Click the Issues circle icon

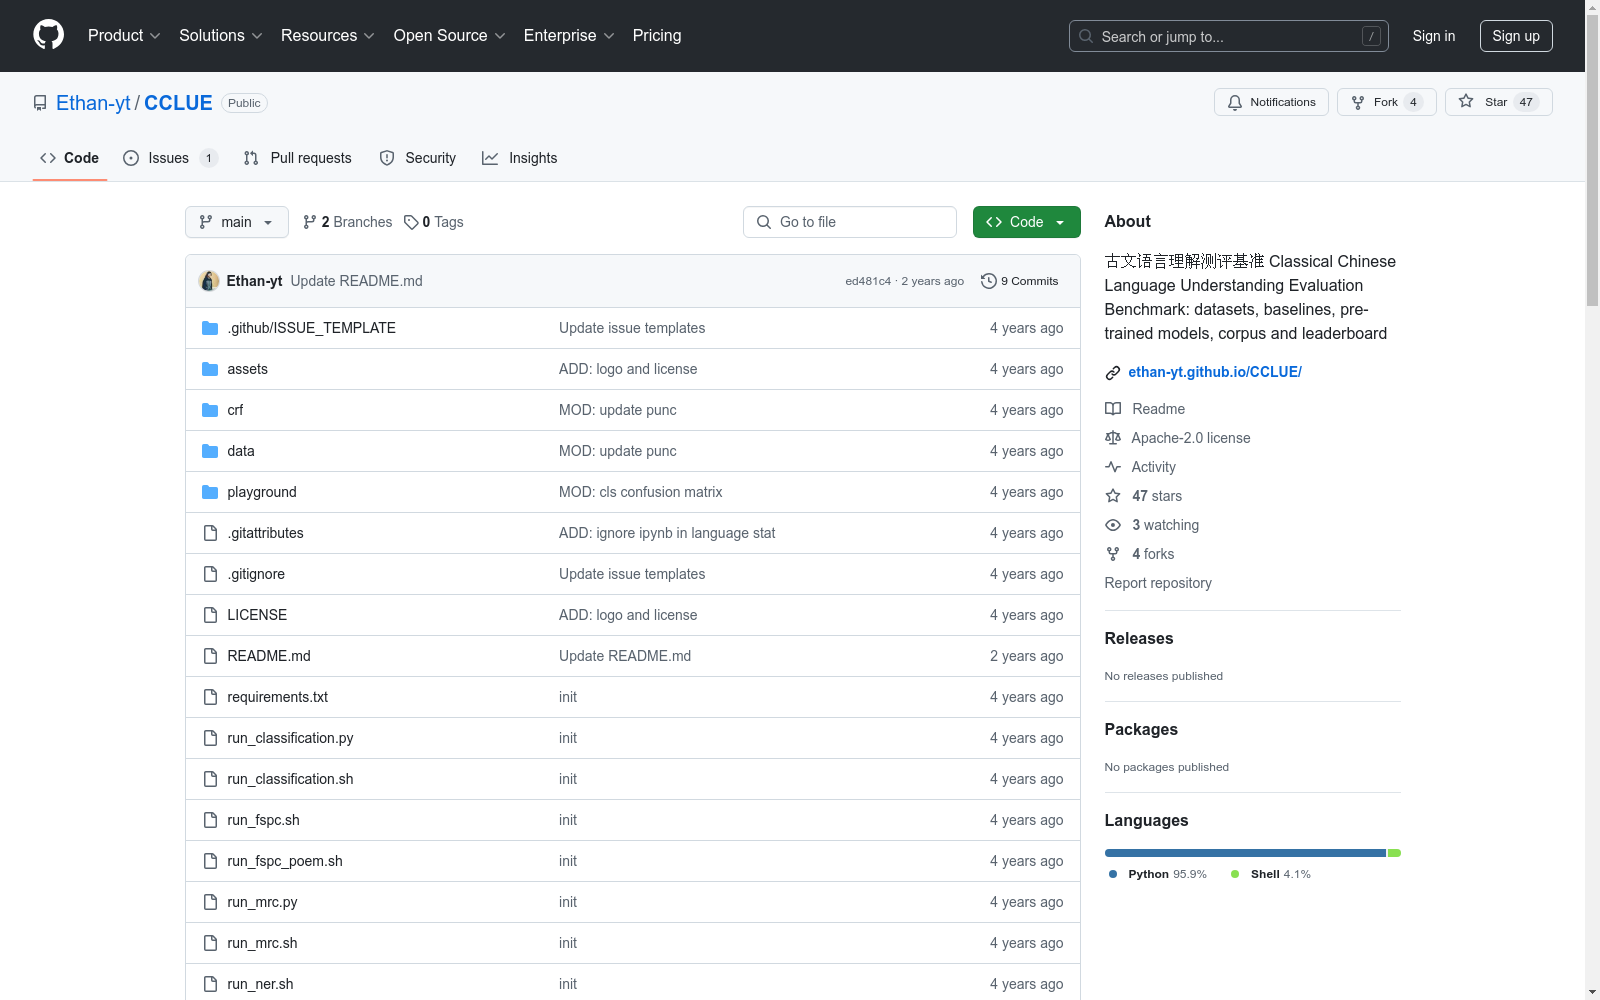coord(131,158)
